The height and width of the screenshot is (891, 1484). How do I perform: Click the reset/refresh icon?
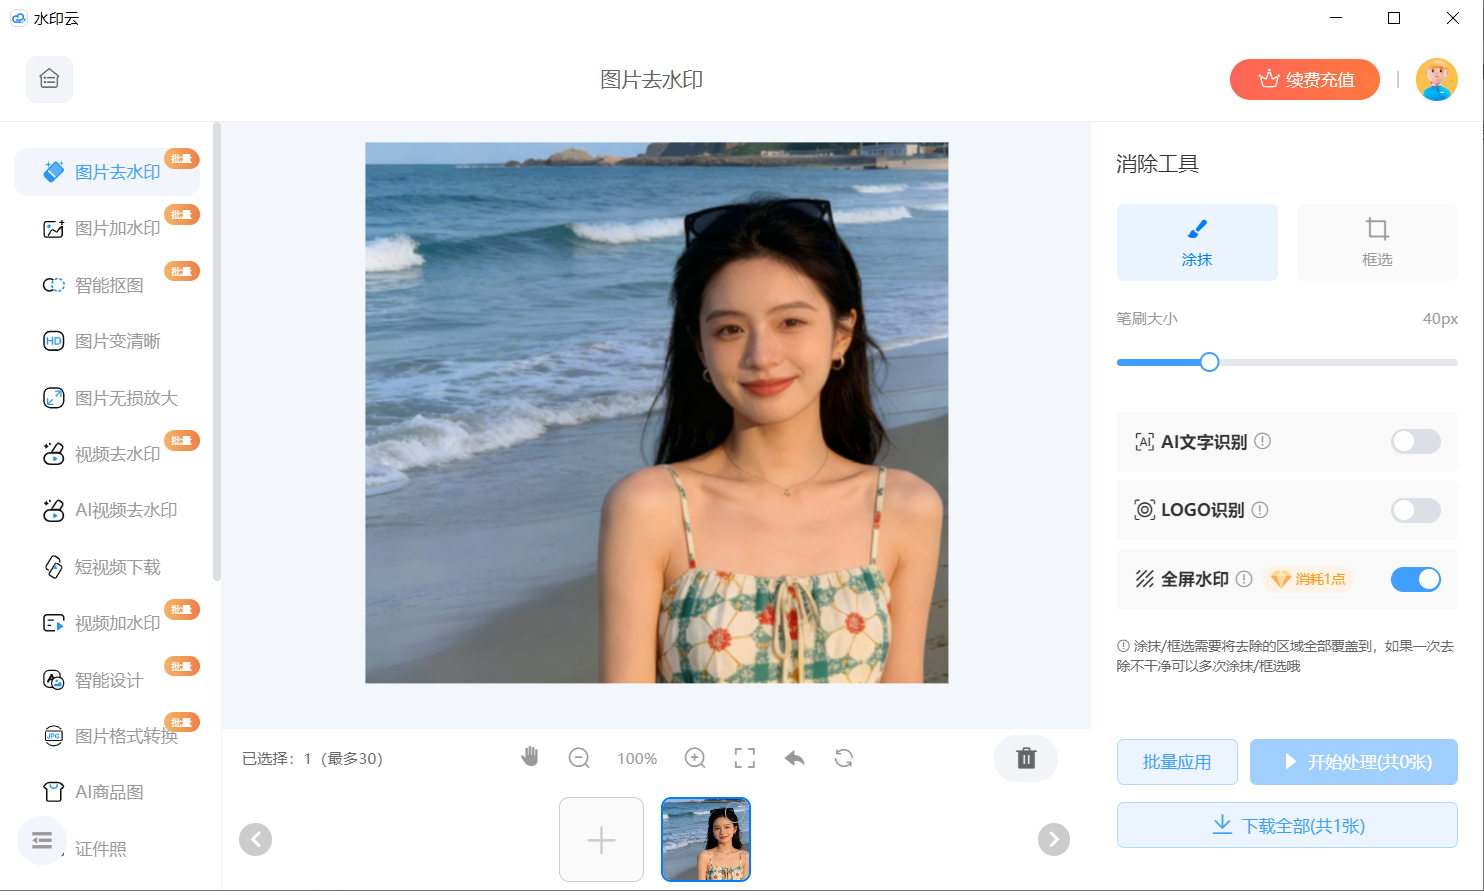pos(844,758)
